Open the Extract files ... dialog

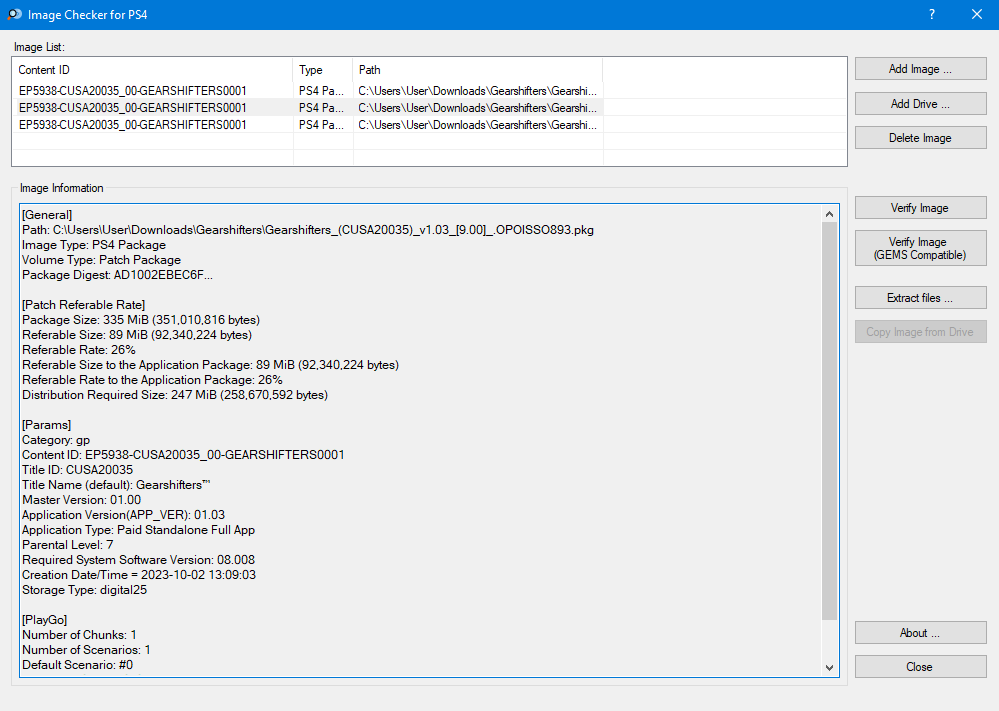click(921, 298)
